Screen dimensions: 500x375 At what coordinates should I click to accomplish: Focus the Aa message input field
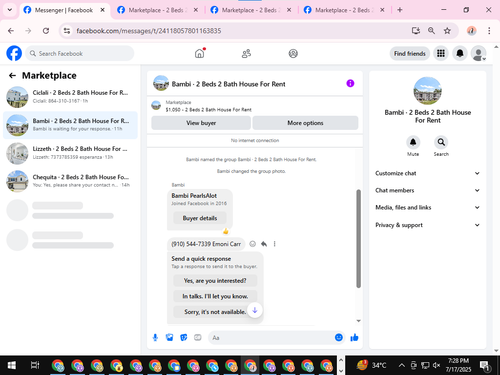pos(272,338)
